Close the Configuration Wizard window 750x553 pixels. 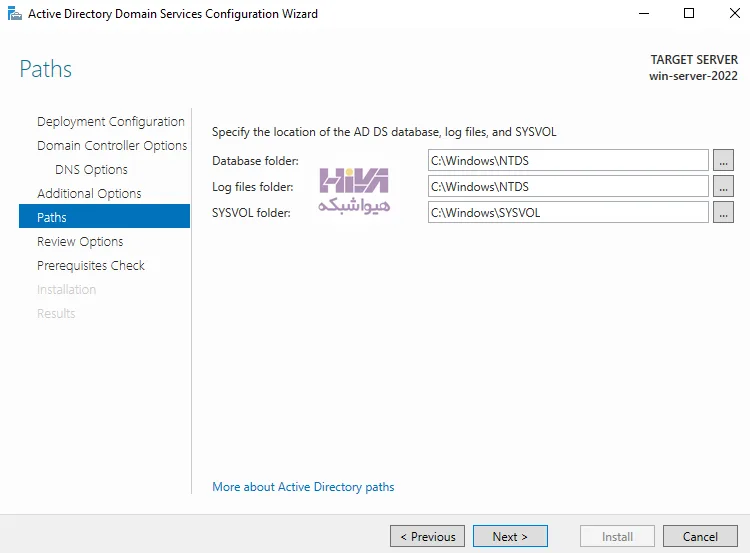(735, 13)
